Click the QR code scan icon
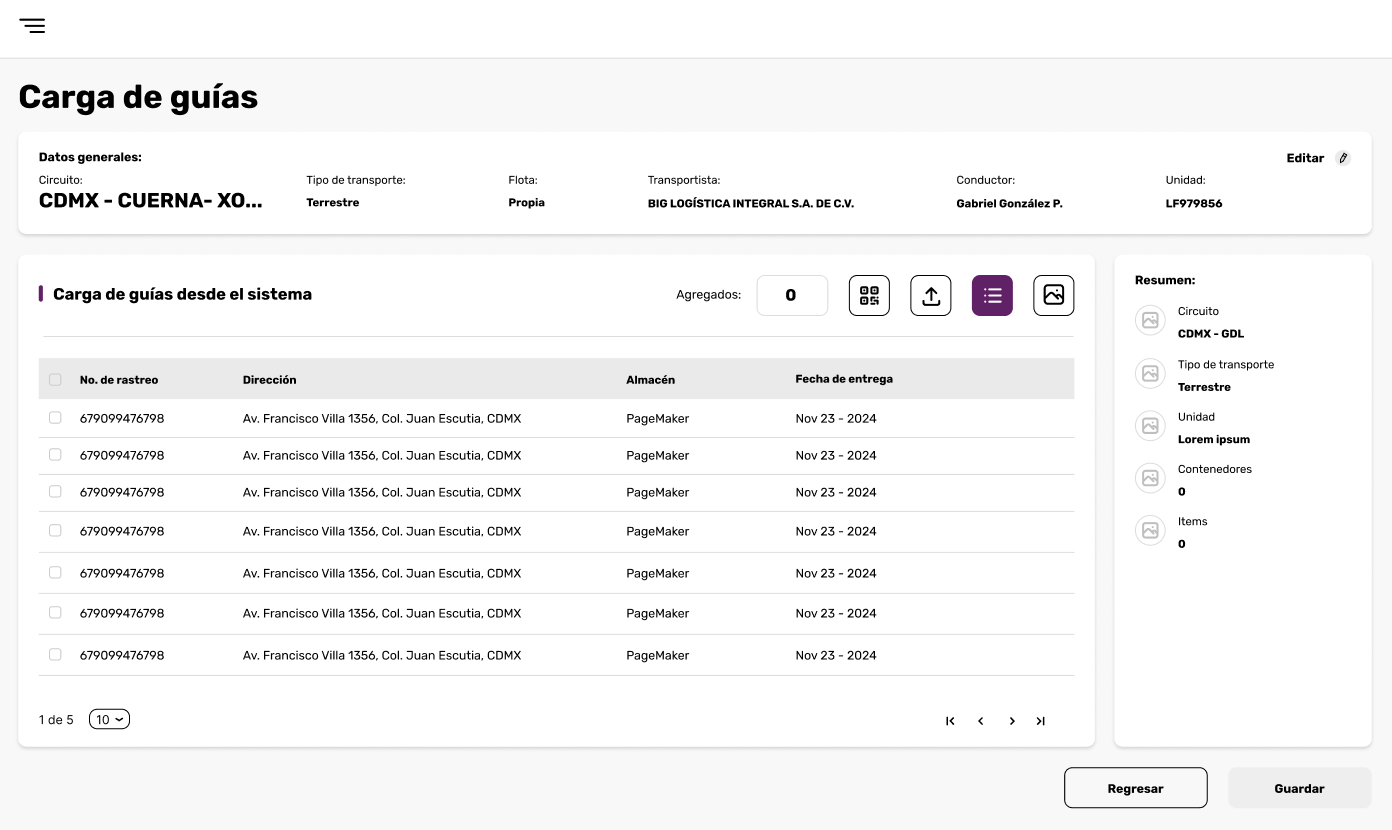This screenshot has height=830, width=1392. pos(869,296)
